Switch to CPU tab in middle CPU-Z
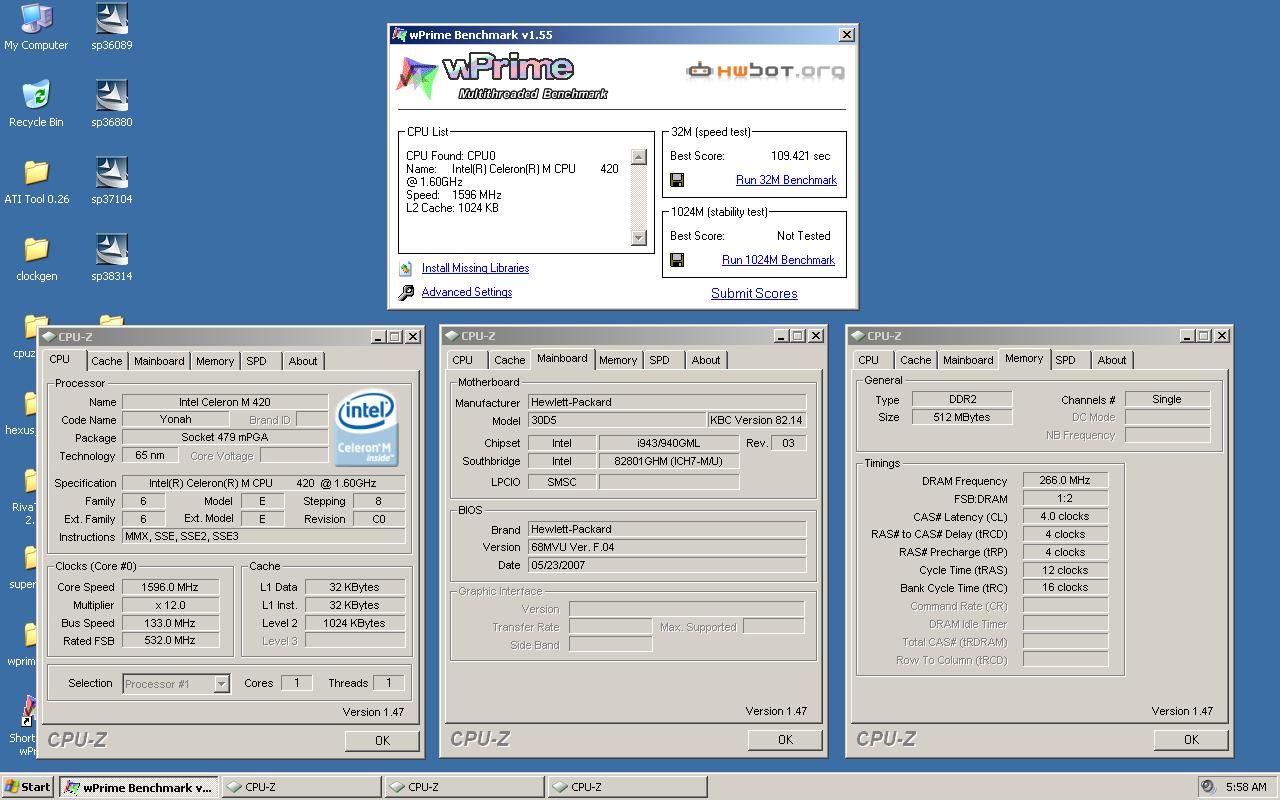1280x800 pixels. (x=462, y=360)
